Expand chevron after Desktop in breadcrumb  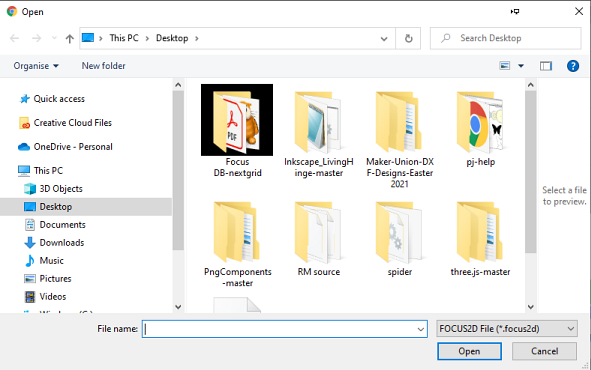[196, 38]
